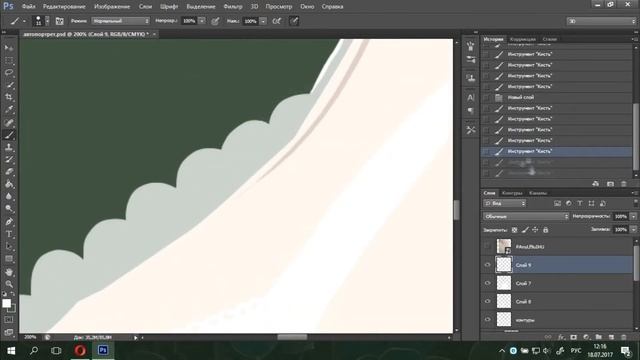The width and height of the screenshot is (640, 360).
Task: Hide layer Слой 7
Action: point(487,283)
